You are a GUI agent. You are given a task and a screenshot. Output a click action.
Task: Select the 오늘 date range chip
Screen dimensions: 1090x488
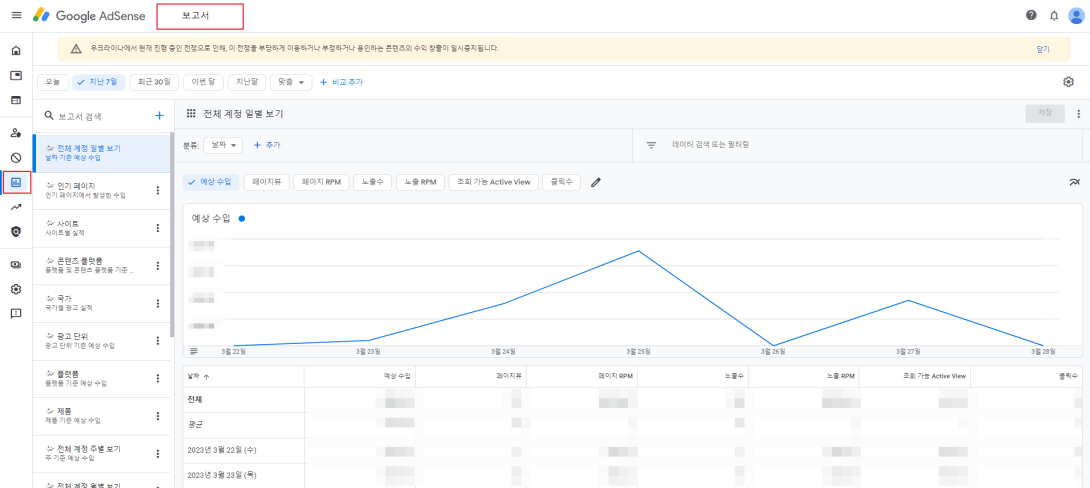tap(53, 82)
